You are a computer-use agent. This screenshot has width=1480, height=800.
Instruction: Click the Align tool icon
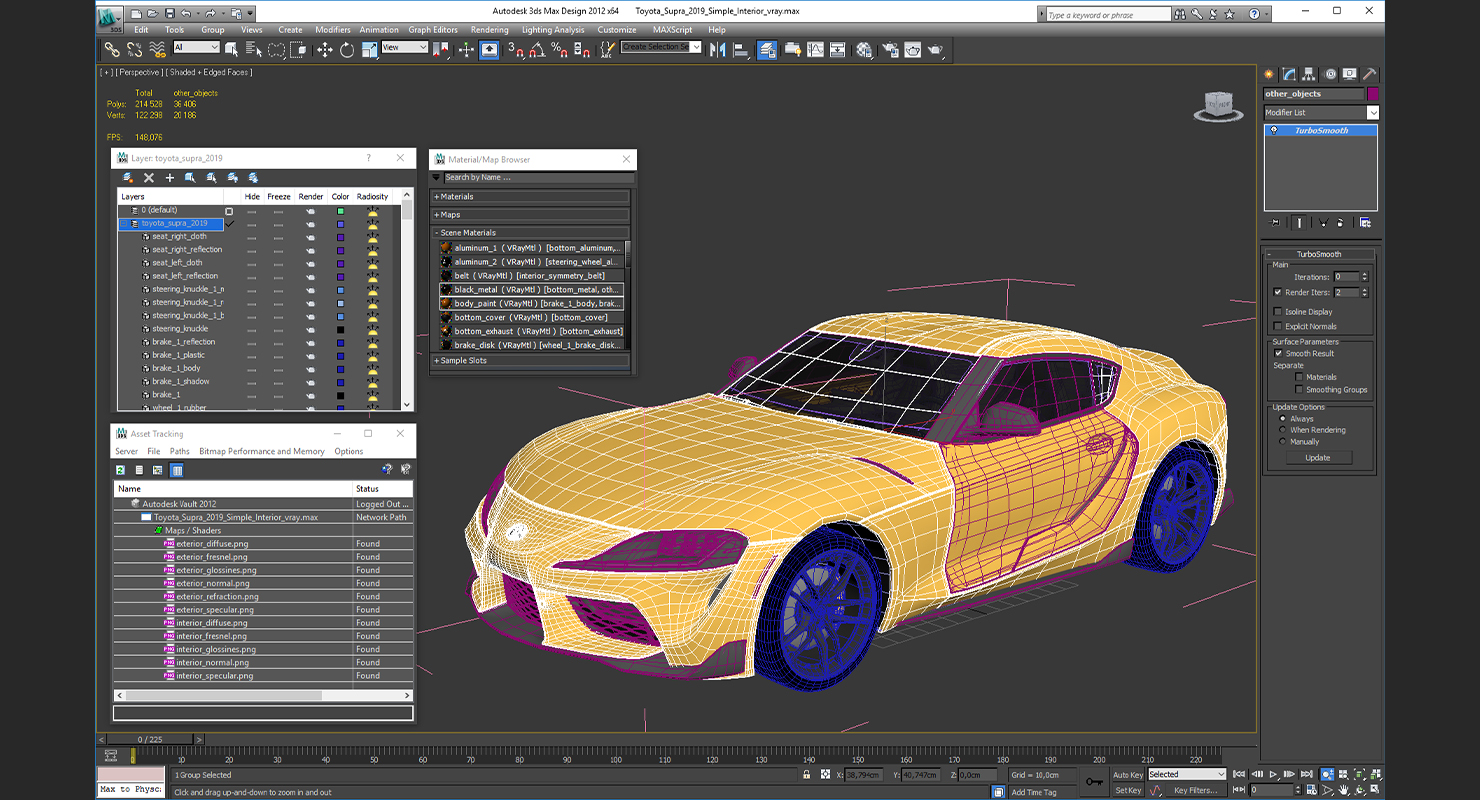point(741,49)
